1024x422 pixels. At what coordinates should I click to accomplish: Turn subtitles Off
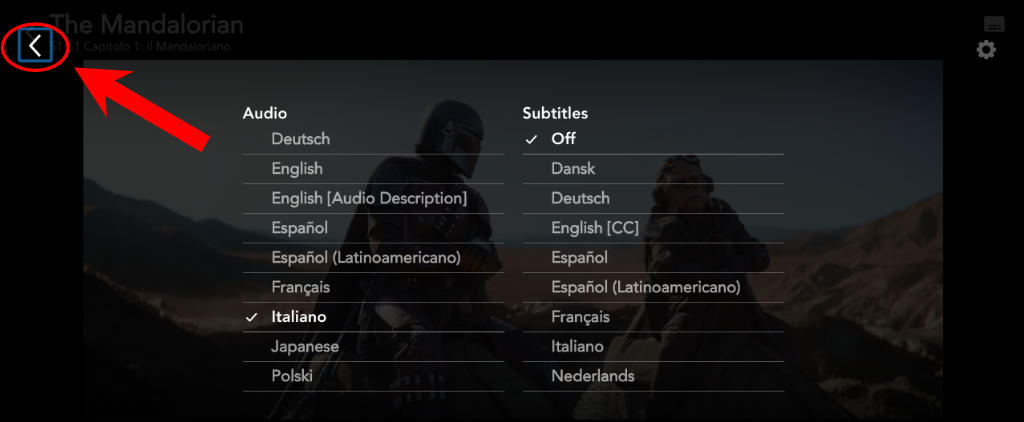click(653, 139)
